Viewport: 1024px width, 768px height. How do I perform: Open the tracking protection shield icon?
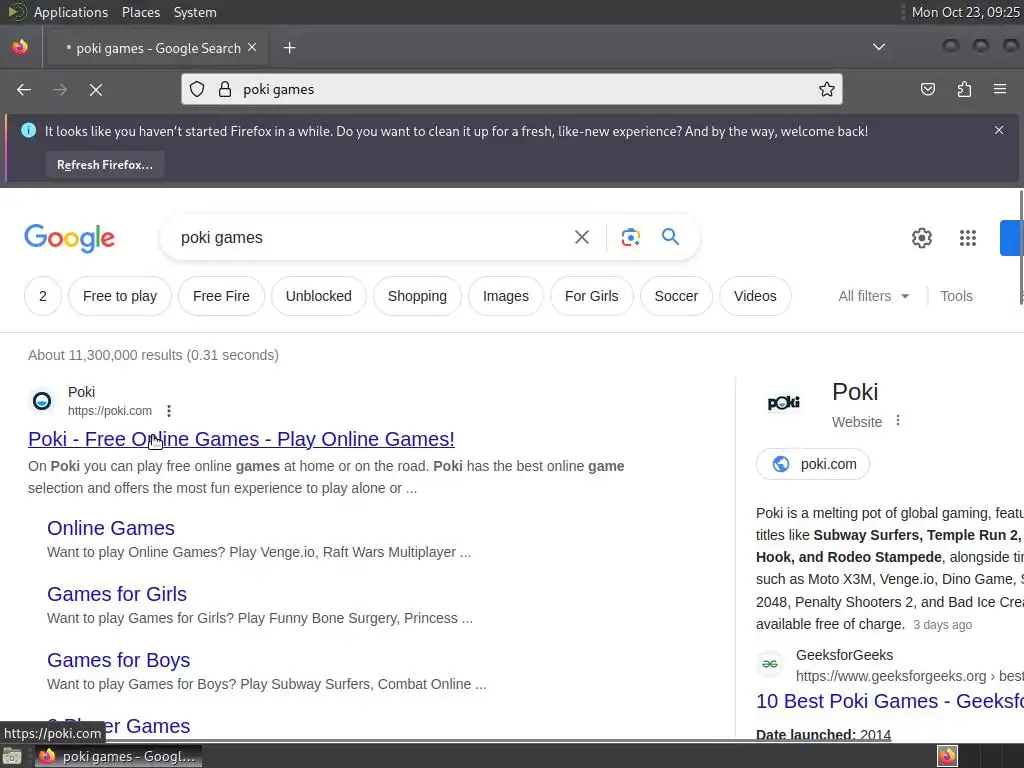pos(197,89)
